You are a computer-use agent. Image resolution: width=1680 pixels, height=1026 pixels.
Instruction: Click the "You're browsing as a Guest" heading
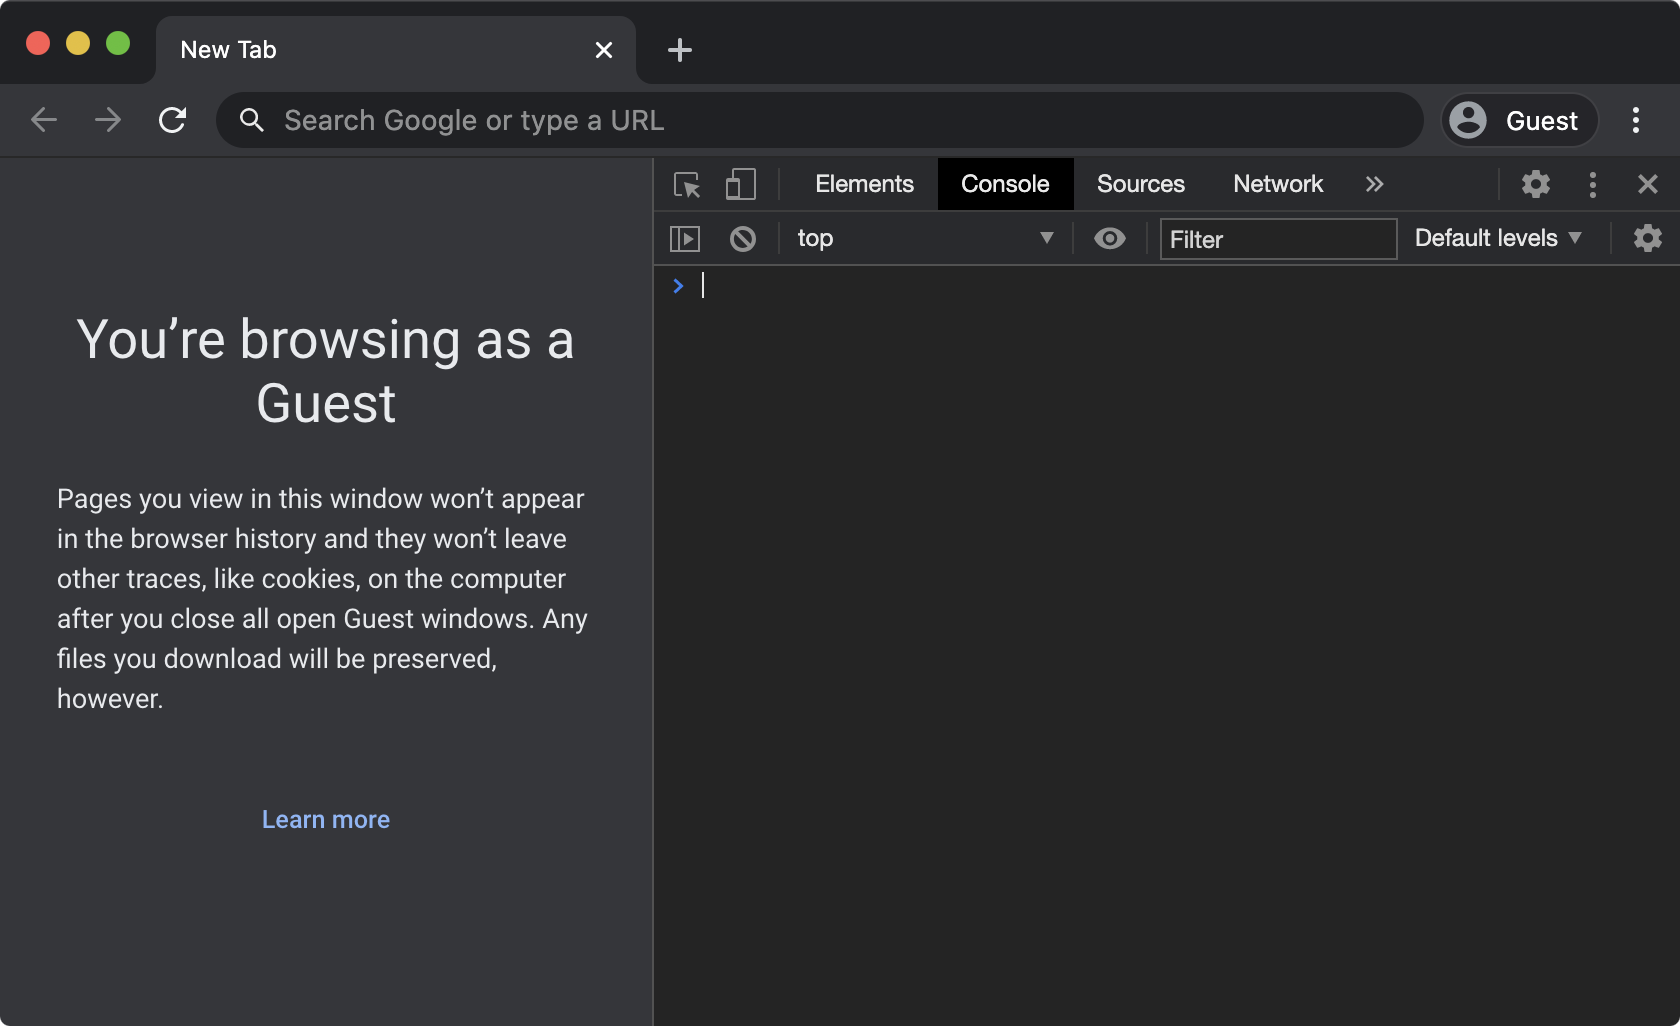[326, 371]
